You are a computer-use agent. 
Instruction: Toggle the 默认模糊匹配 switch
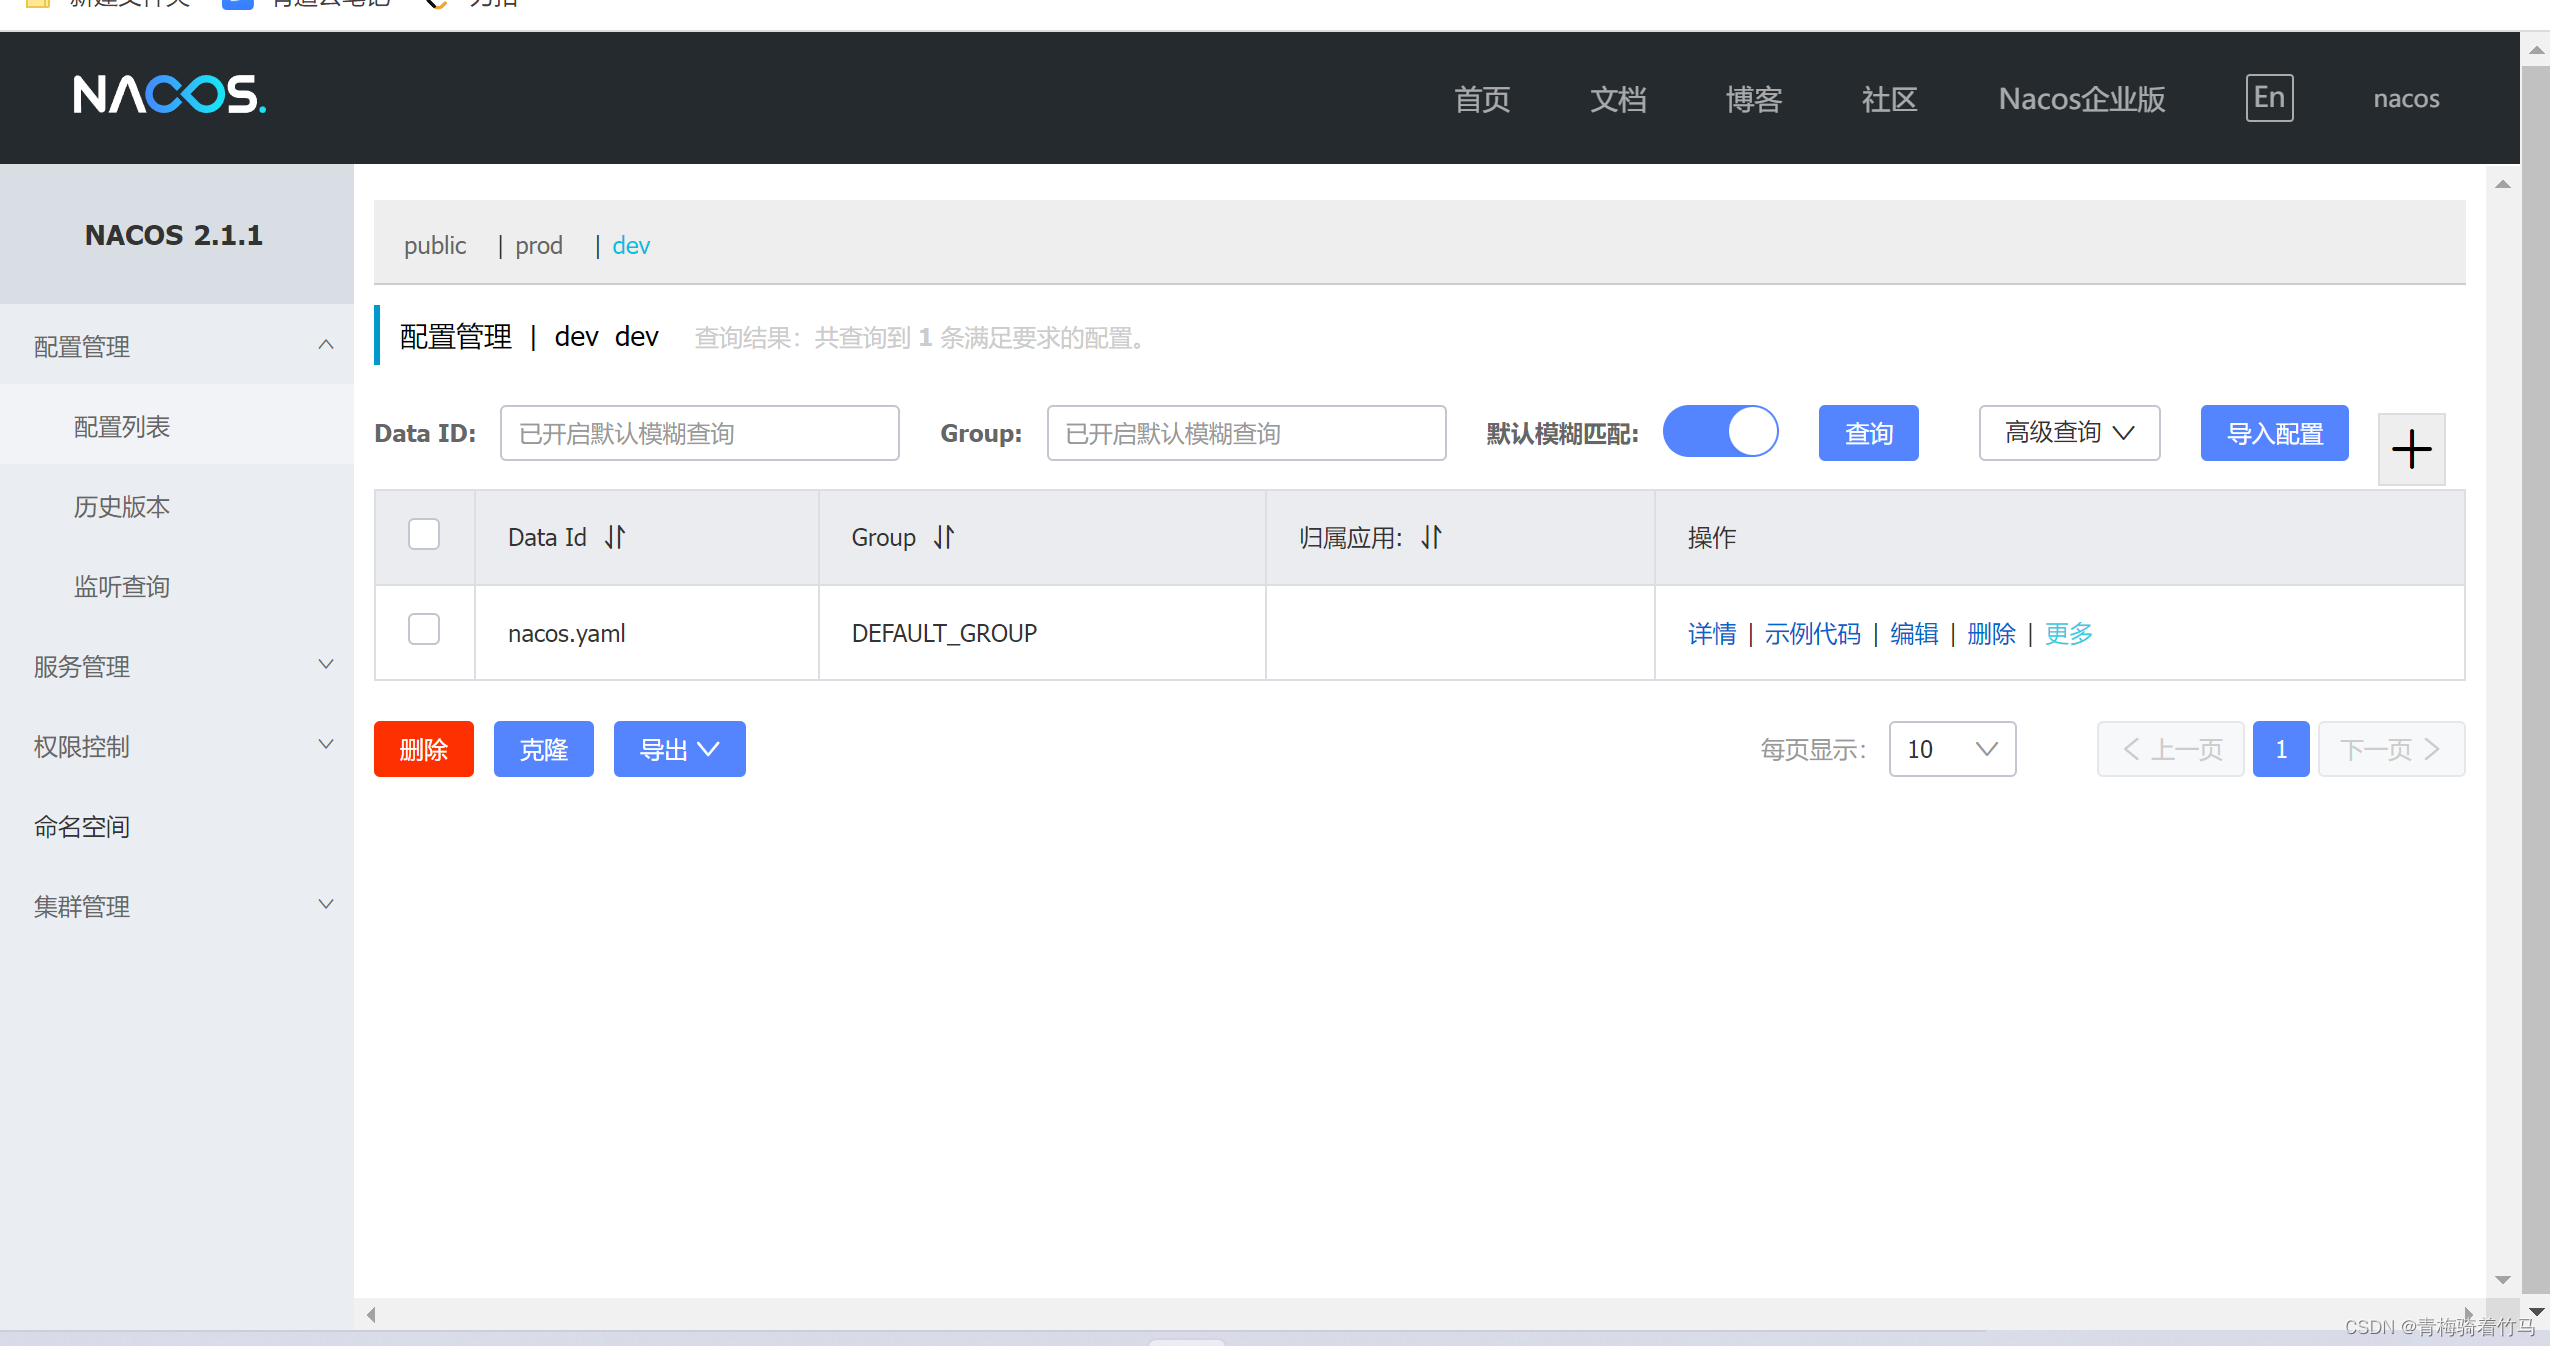point(1720,432)
